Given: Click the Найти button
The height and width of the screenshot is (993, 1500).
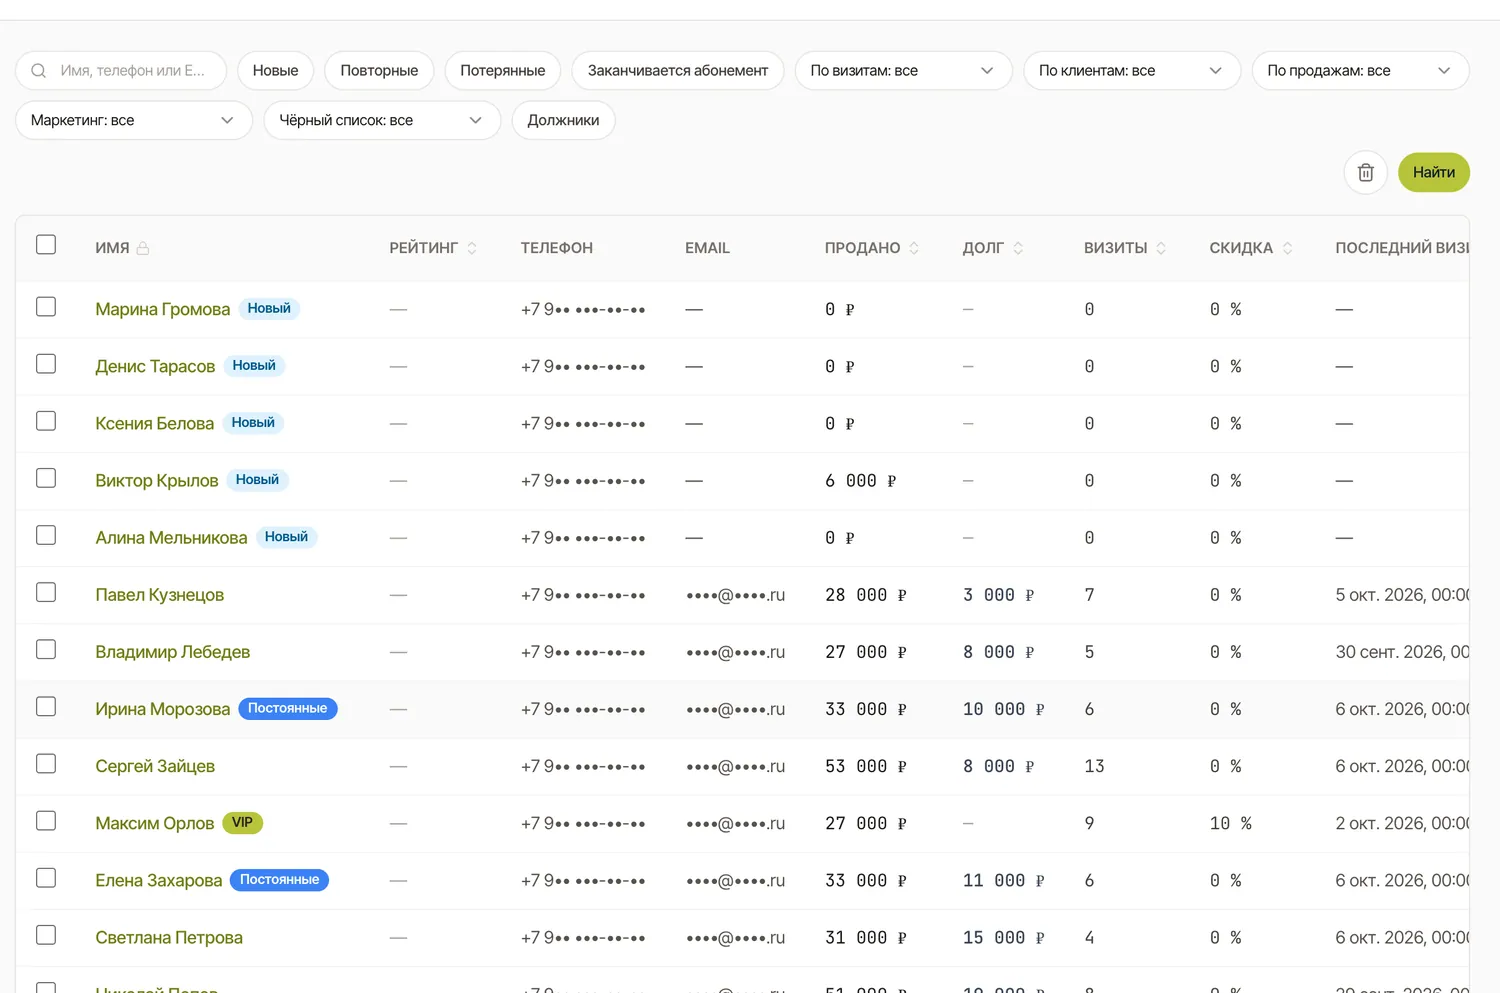Looking at the screenshot, I should (x=1433, y=172).
